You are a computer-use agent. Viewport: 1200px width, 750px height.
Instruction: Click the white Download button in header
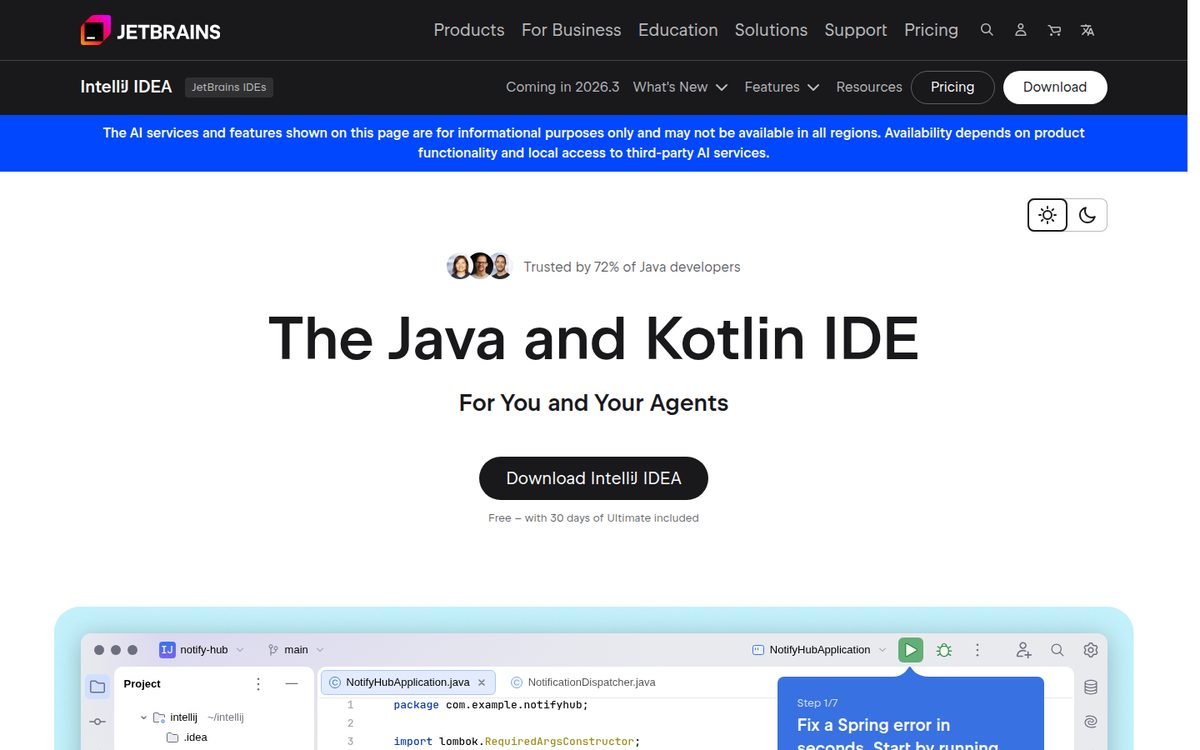[1055, 87]
